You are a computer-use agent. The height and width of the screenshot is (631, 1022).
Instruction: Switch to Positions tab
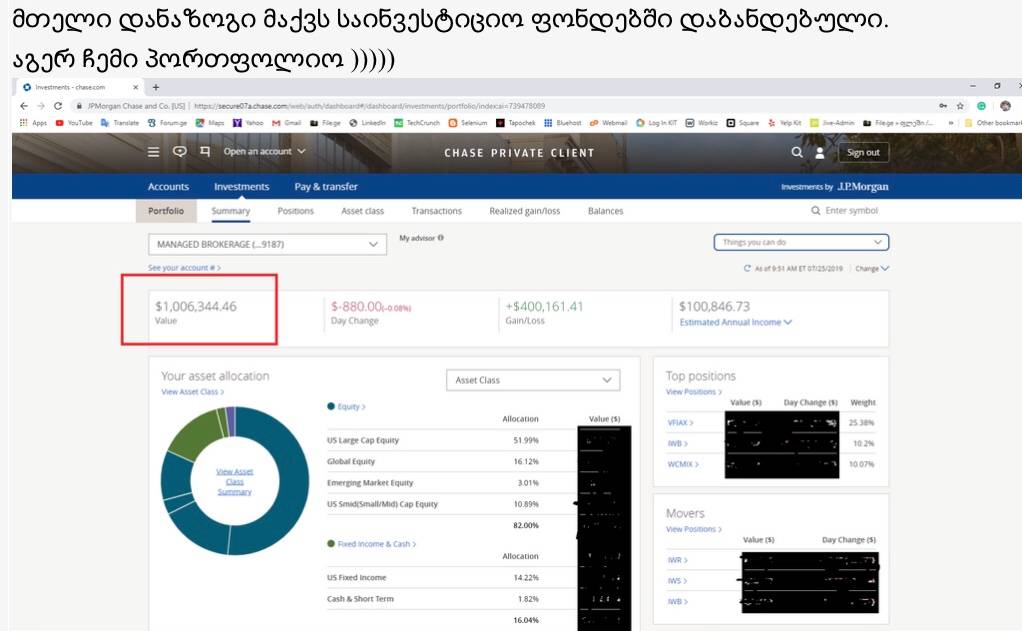pos(295,211)
